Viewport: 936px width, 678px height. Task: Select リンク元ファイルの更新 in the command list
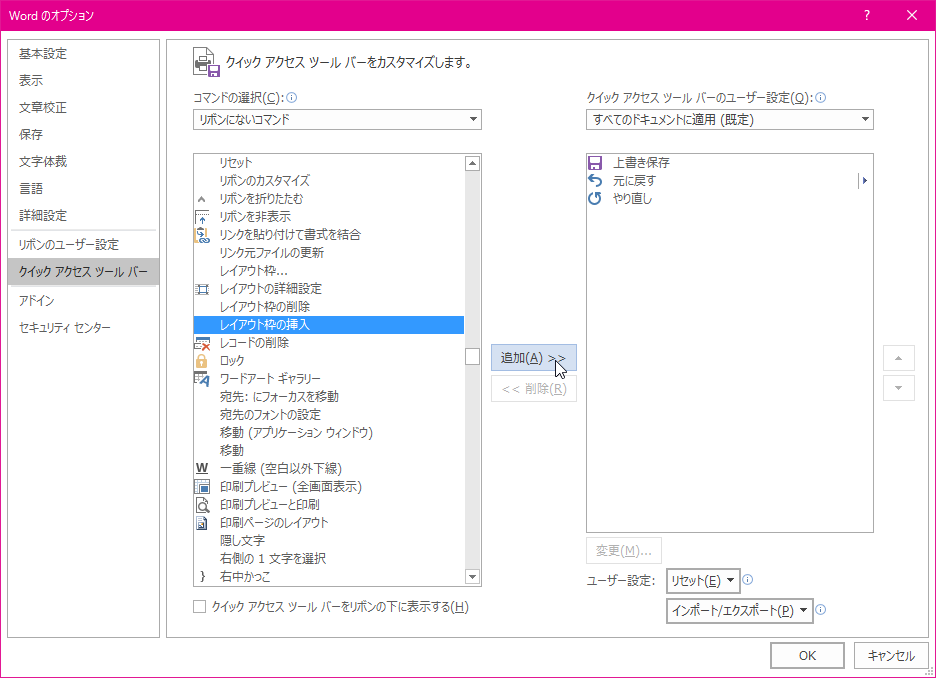pos(329,253)
